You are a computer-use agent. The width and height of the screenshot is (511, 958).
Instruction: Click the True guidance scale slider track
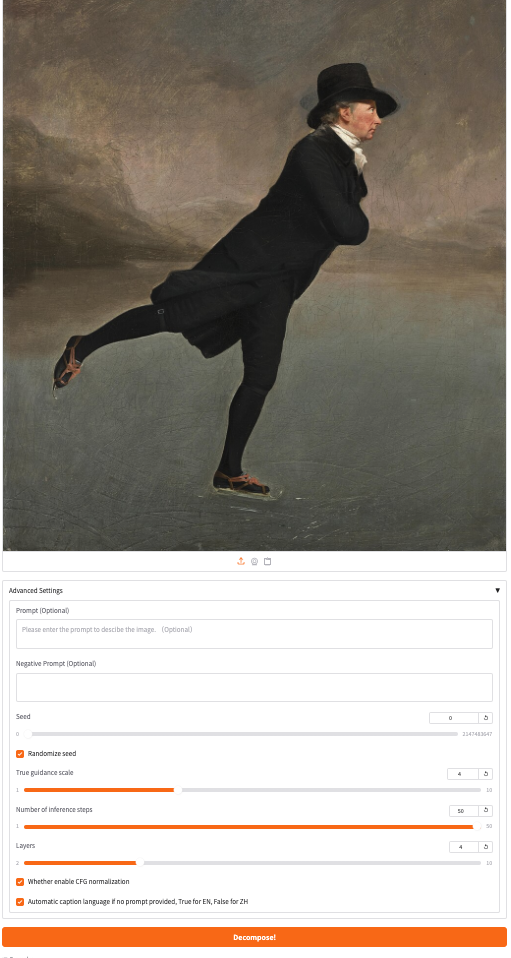(254, 790)
